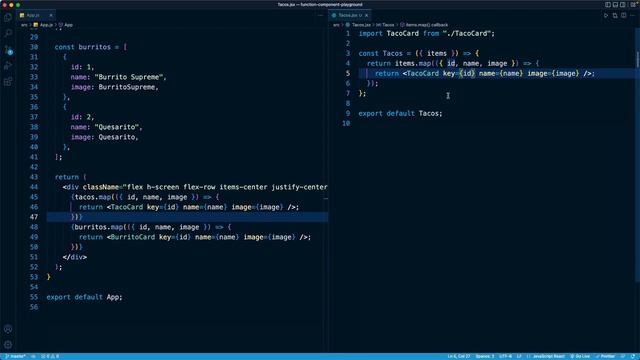This screenshot has height=360, width=640.
Task: Open the Search view in activity bar
Action: pos(8,33)
